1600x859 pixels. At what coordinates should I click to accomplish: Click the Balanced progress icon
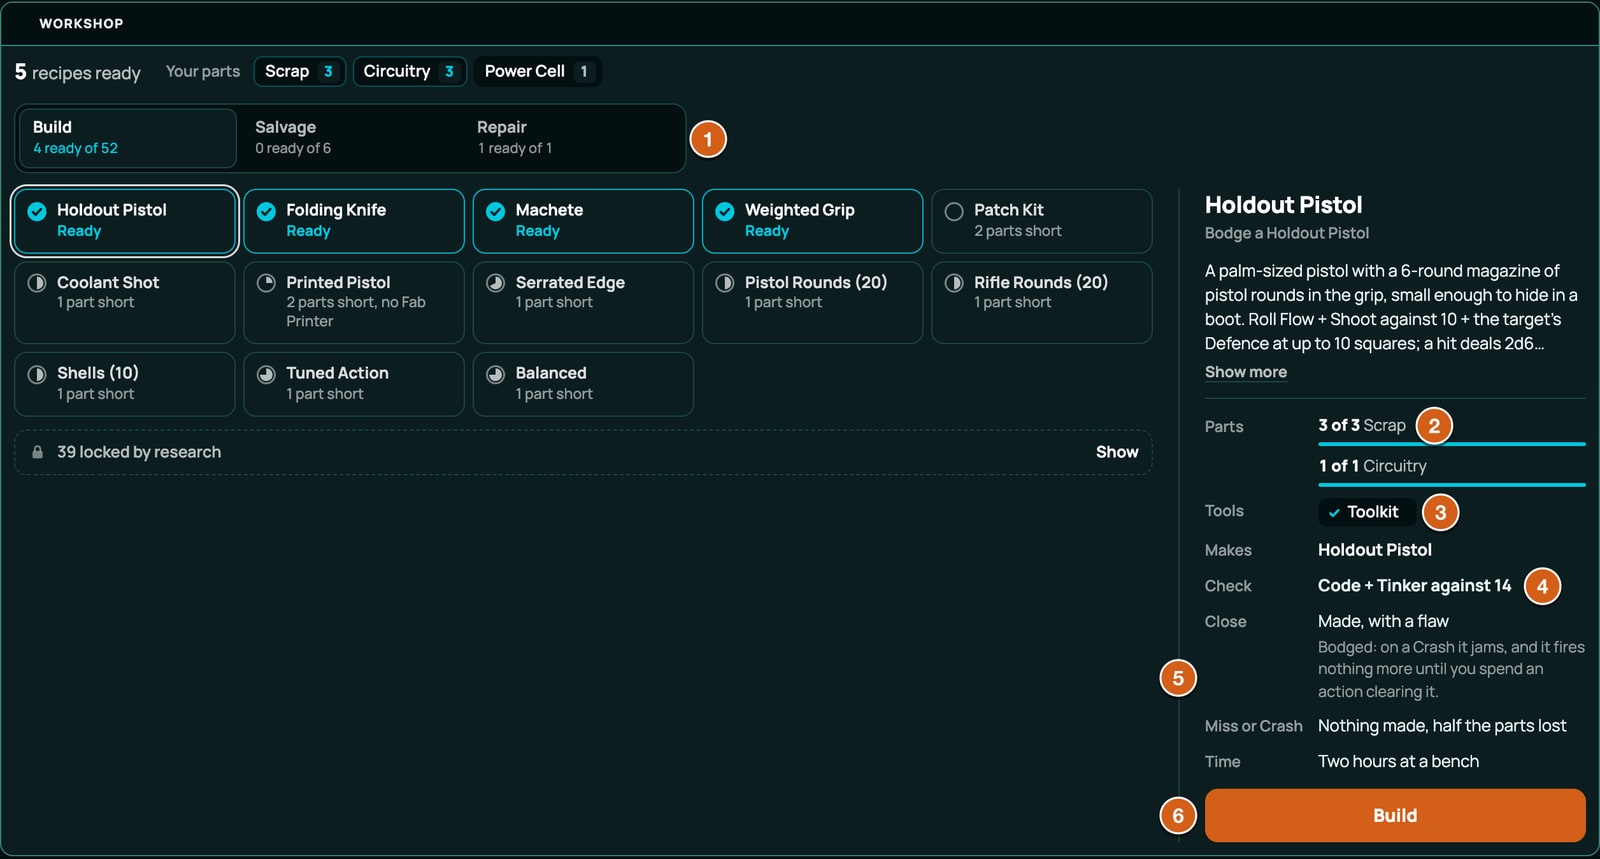[495, 374]
